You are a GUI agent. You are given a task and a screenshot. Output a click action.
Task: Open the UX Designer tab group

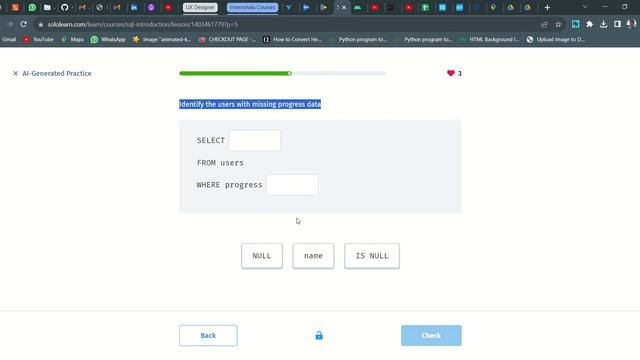point(200,7)
